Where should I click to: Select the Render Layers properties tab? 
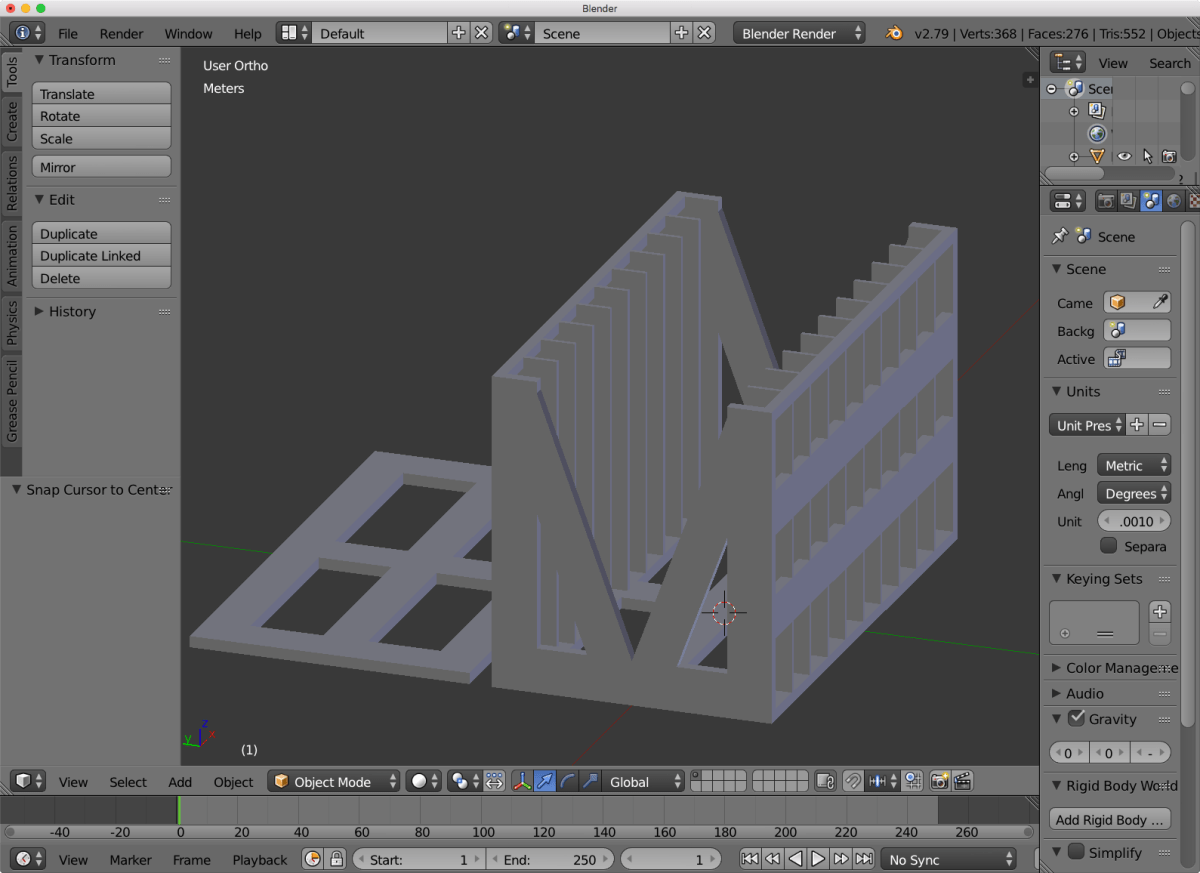pyautogui.click(x=1128, y=200)
